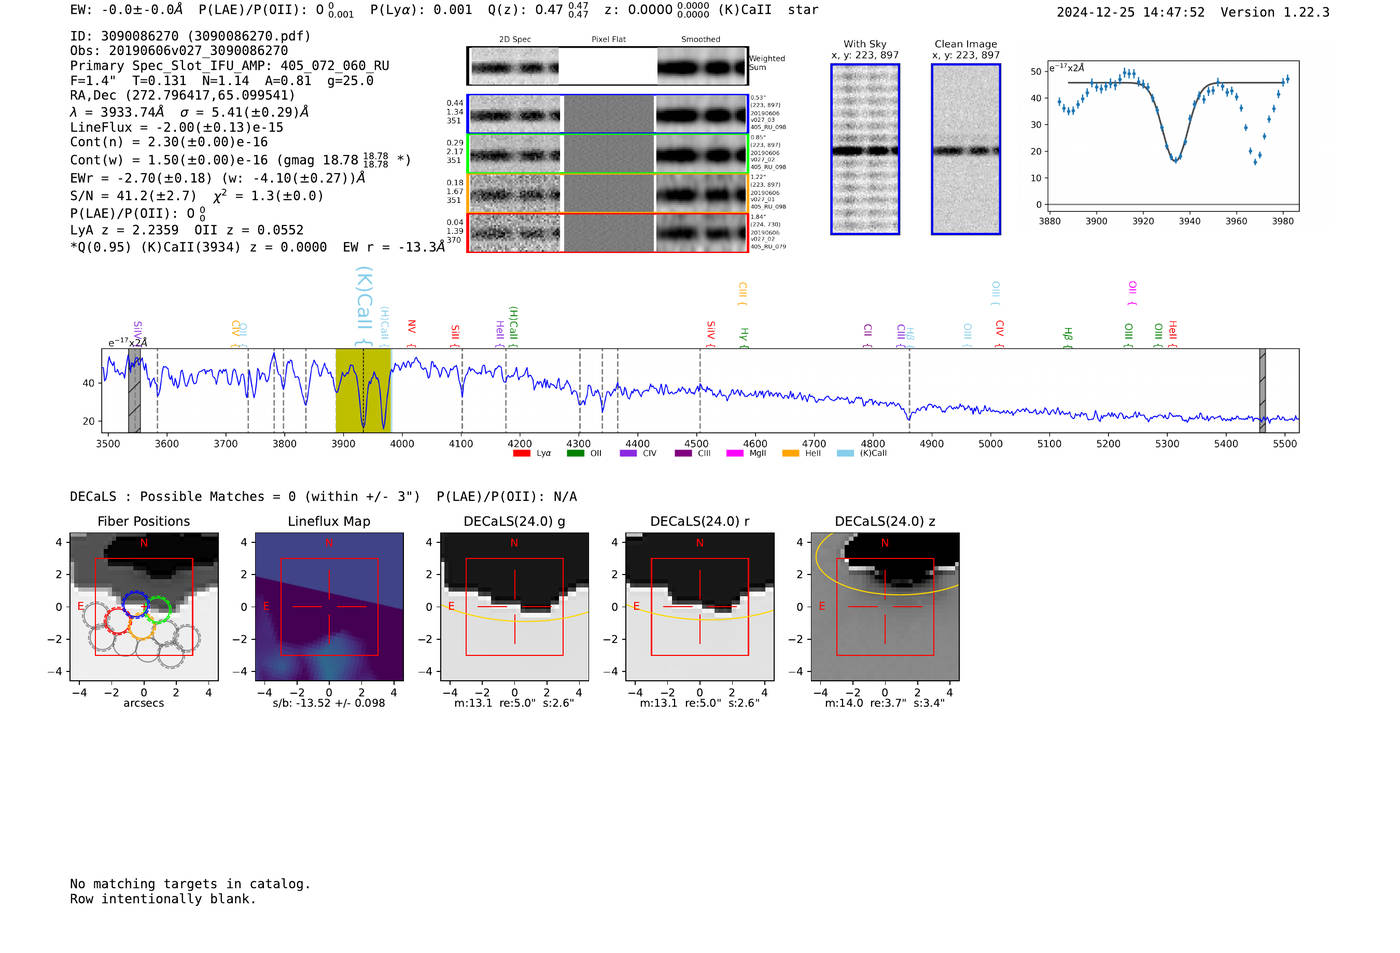Open the DECaLS(24.0) z image
Image resolution: width=1400 pixels, height=953 pixels.
pyautogui.click(x=885, y=606)
